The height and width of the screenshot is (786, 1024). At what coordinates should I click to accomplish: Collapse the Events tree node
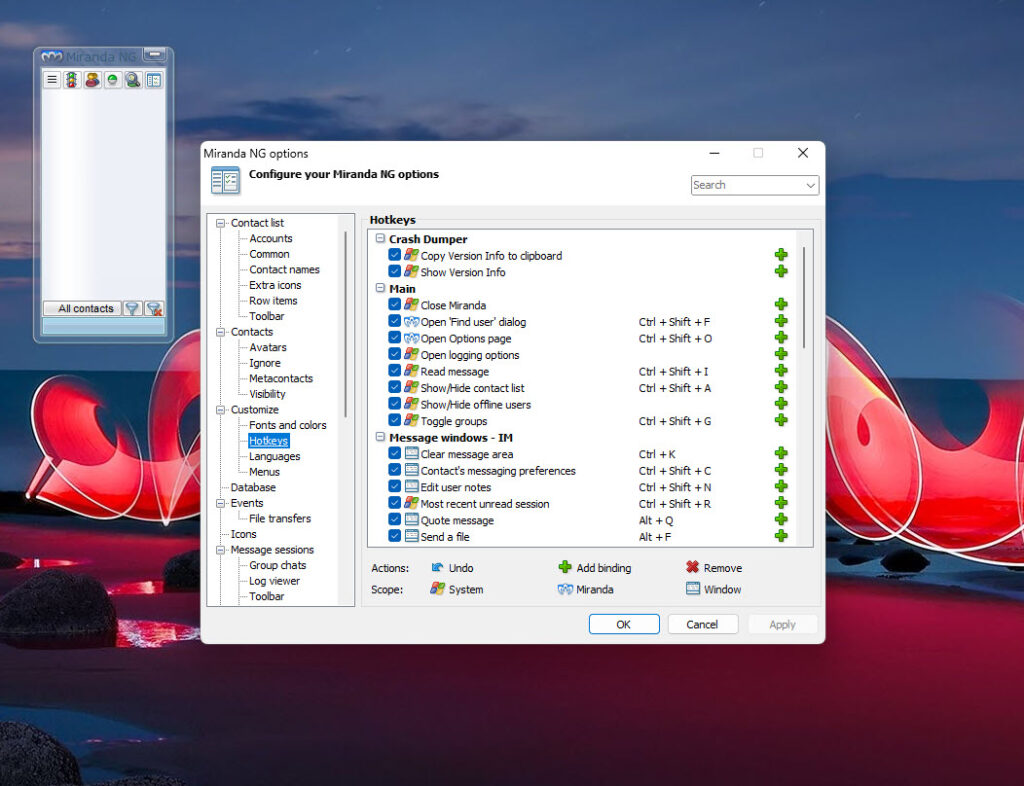220,503
